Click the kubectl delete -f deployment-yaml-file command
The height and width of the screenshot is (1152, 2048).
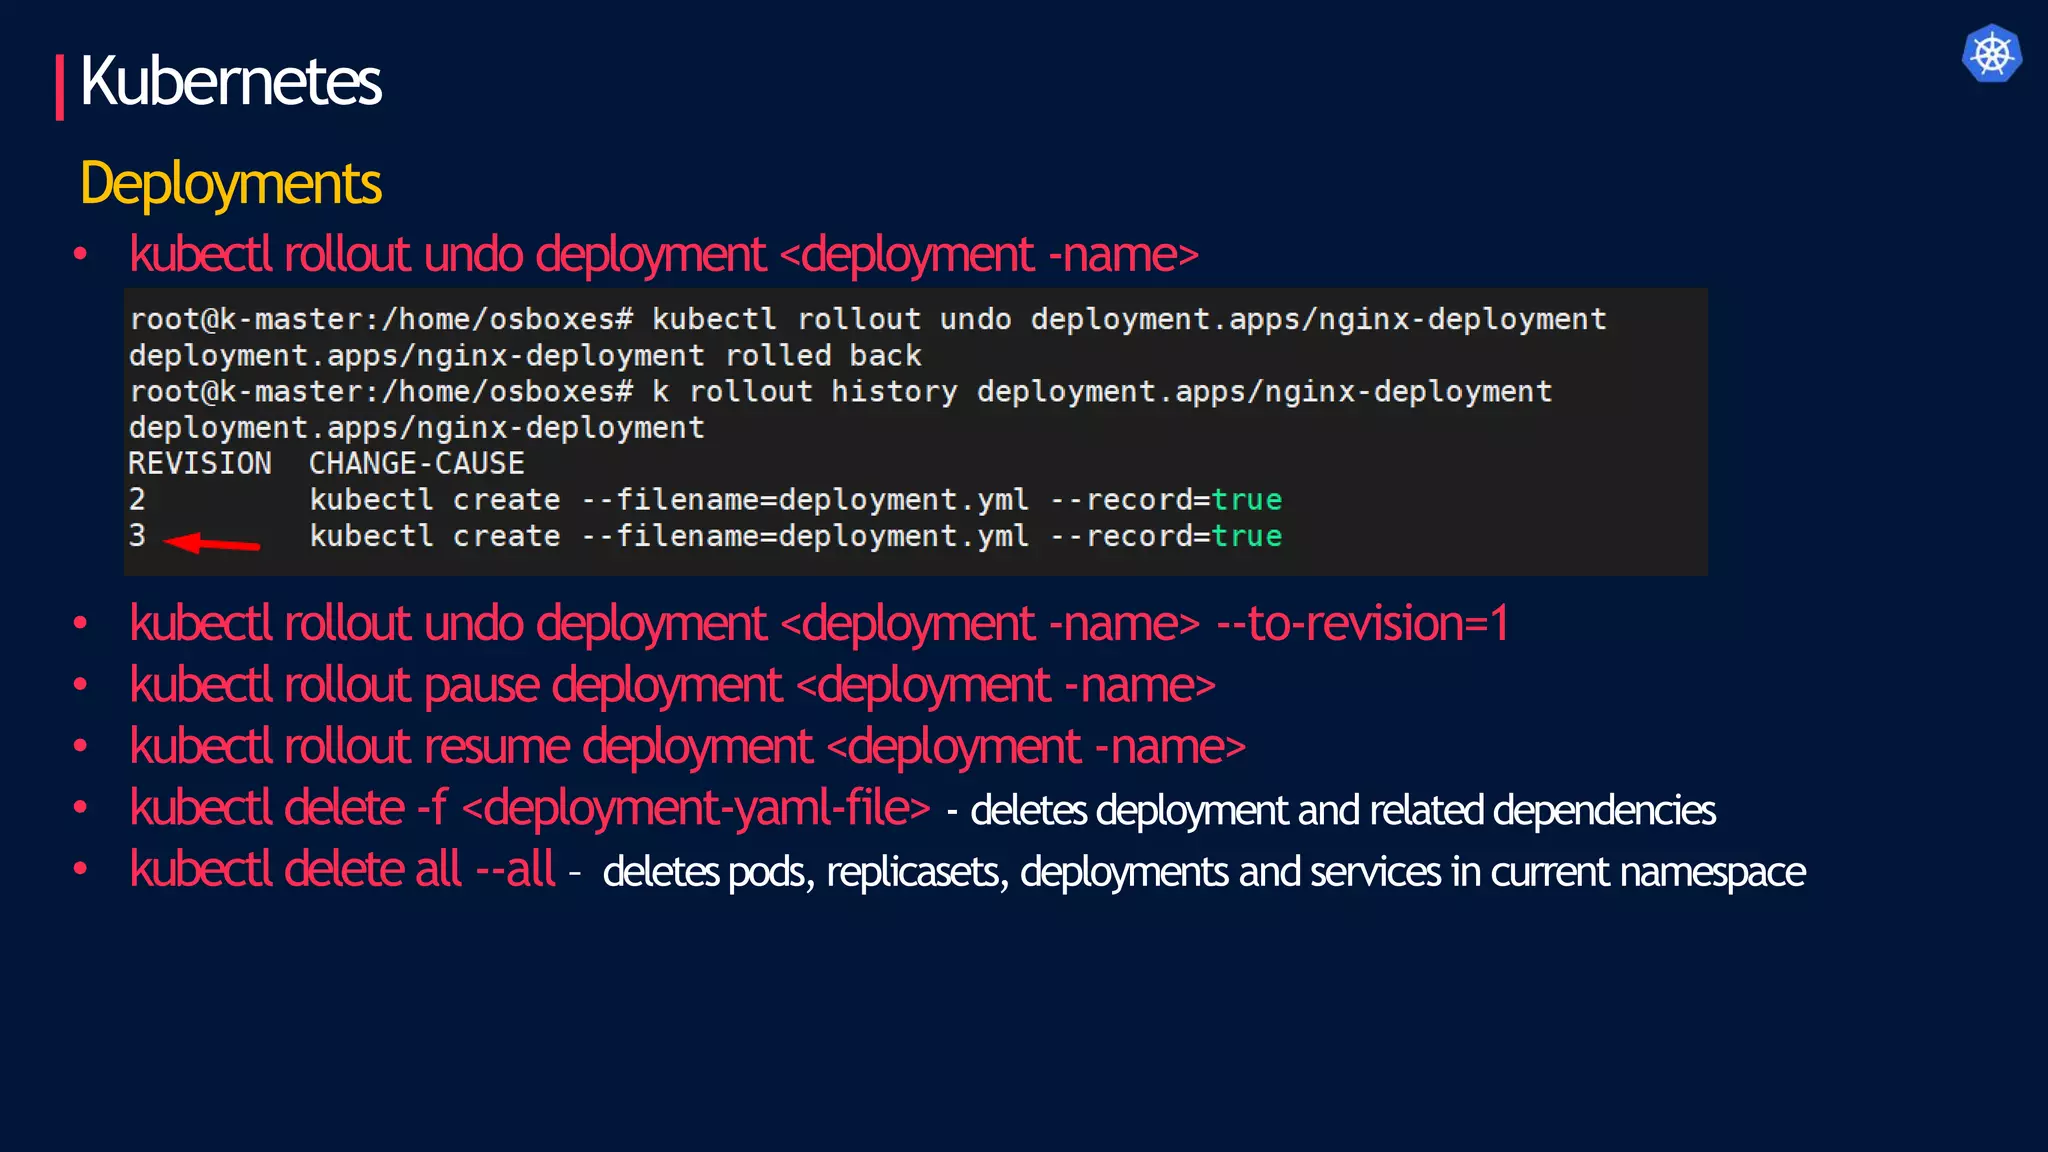530,808
